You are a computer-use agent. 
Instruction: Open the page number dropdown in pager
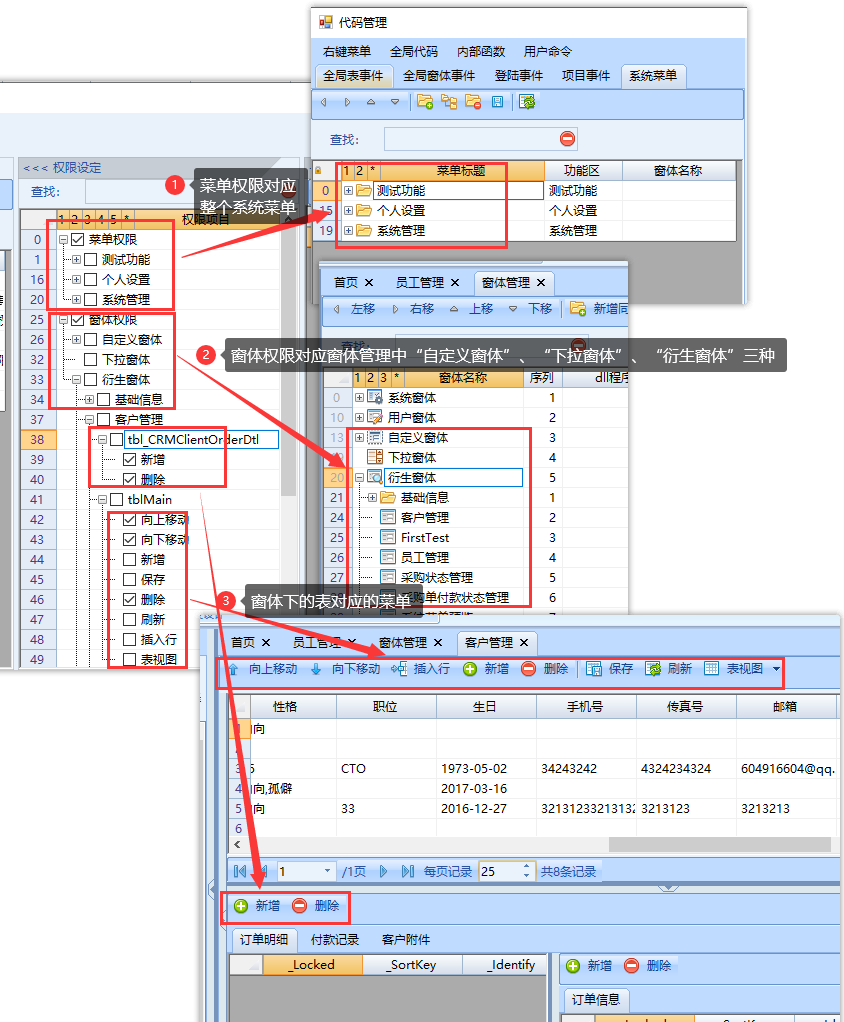click(327, 871)
